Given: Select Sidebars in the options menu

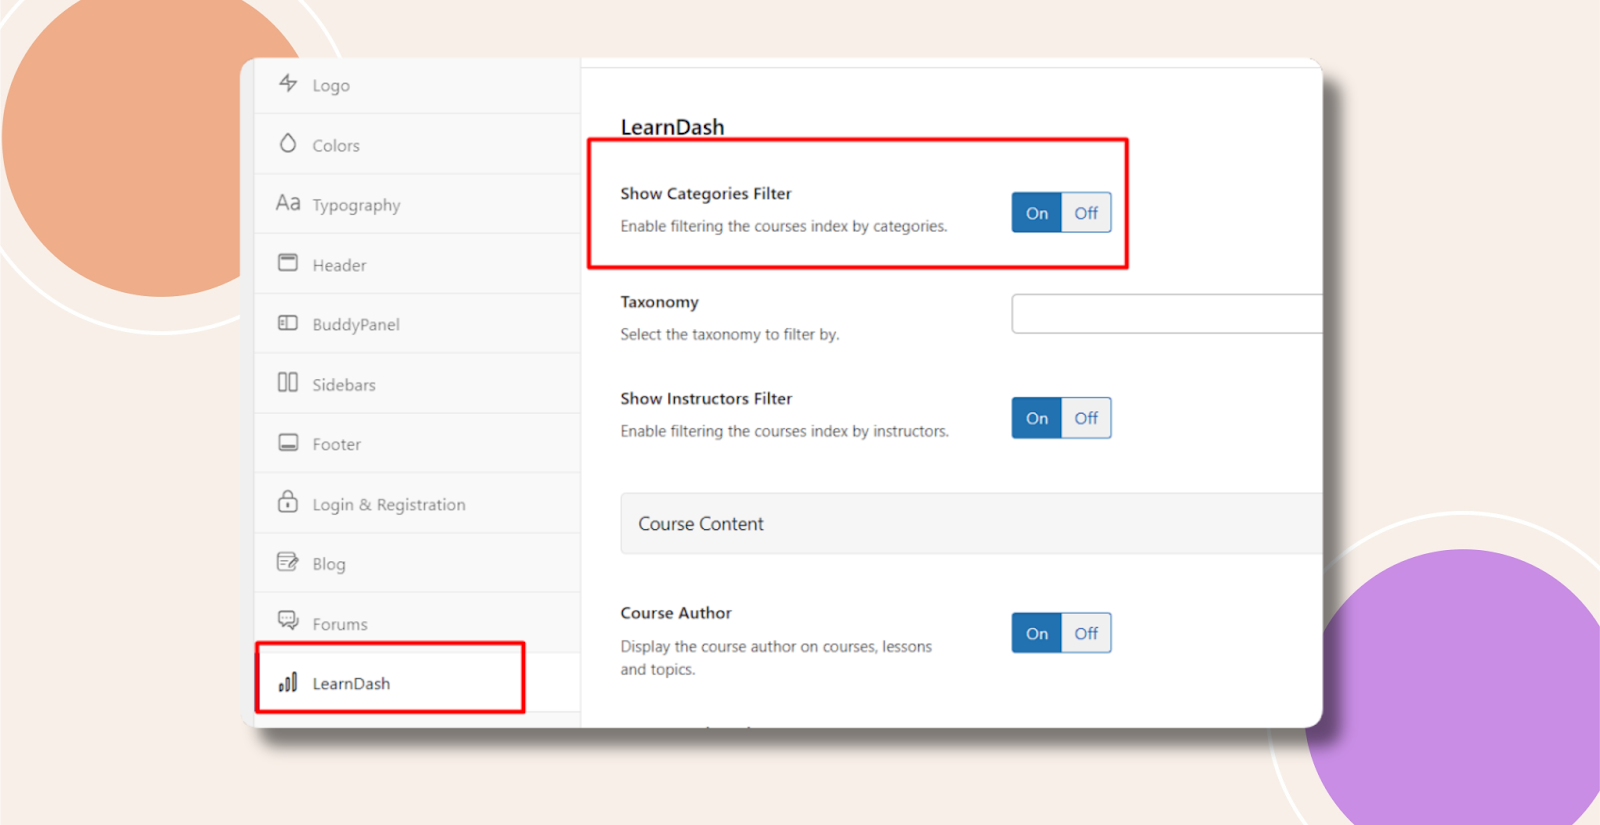Looking at the screenshot, I should pos(418,384).
